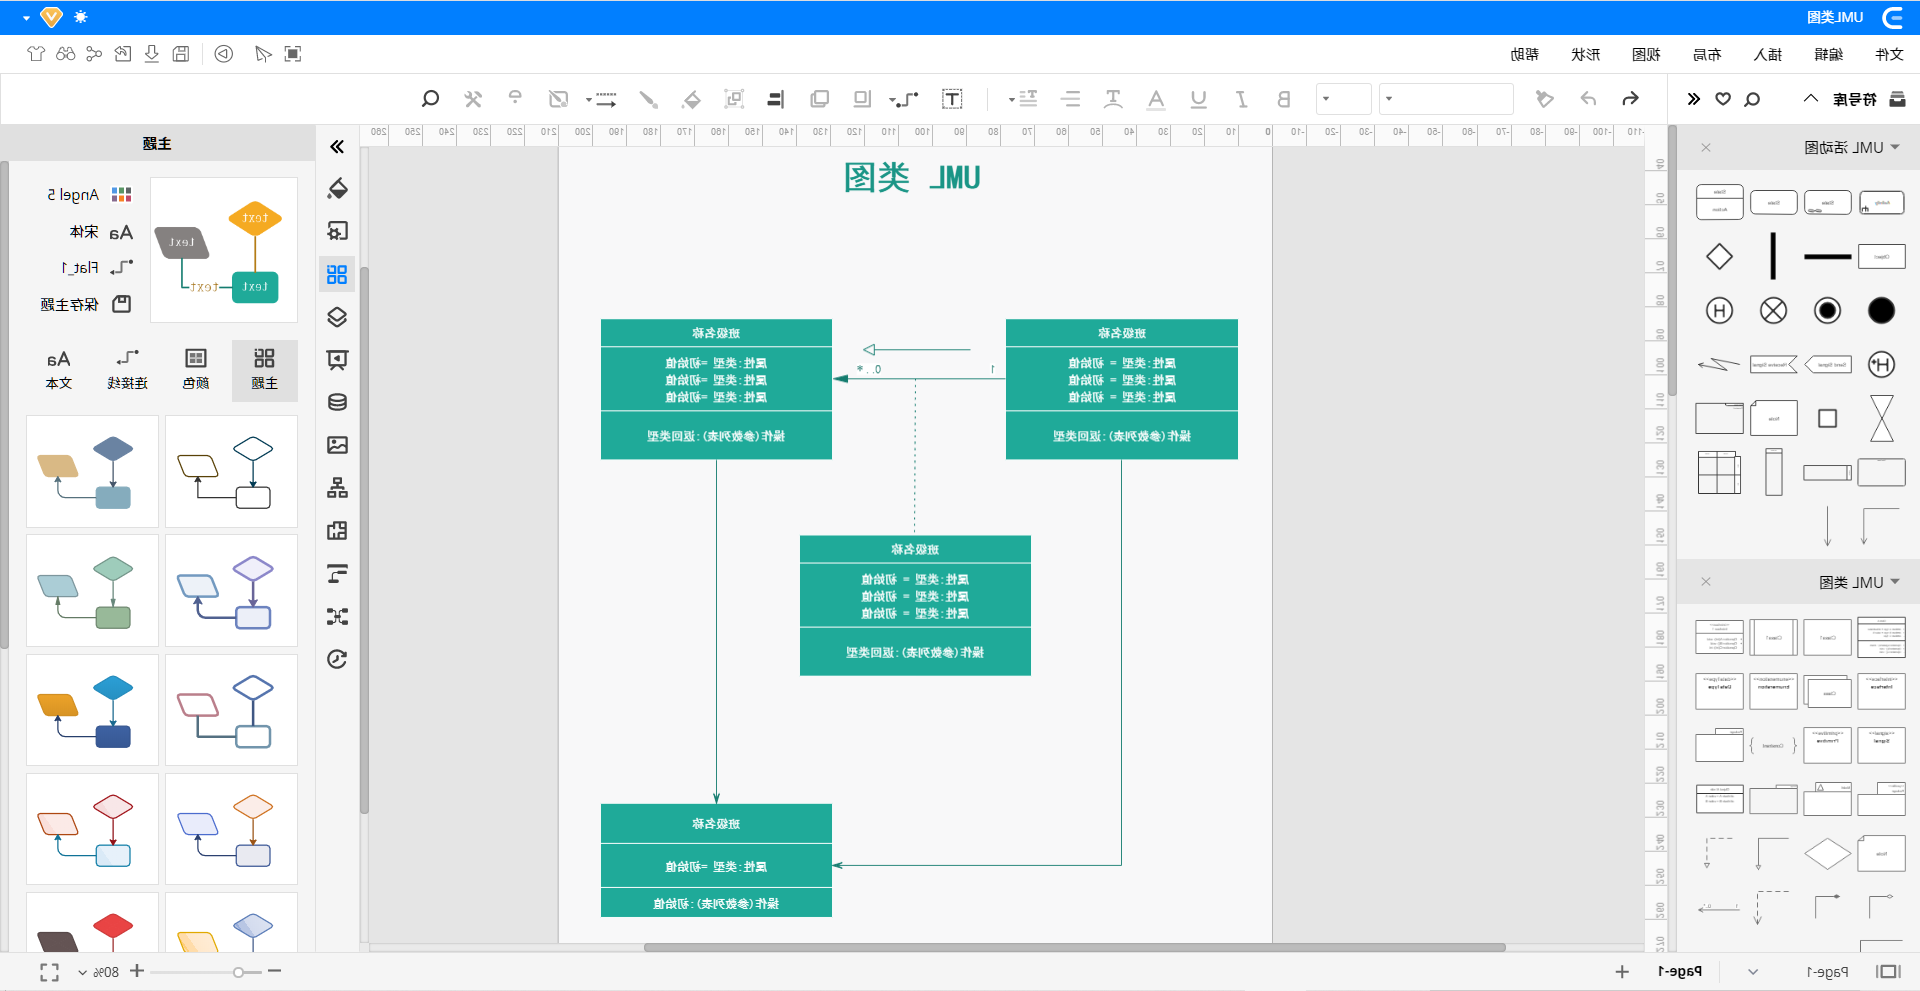Open the database panel in side strip

pyautogui.click(x=337, y=402)
